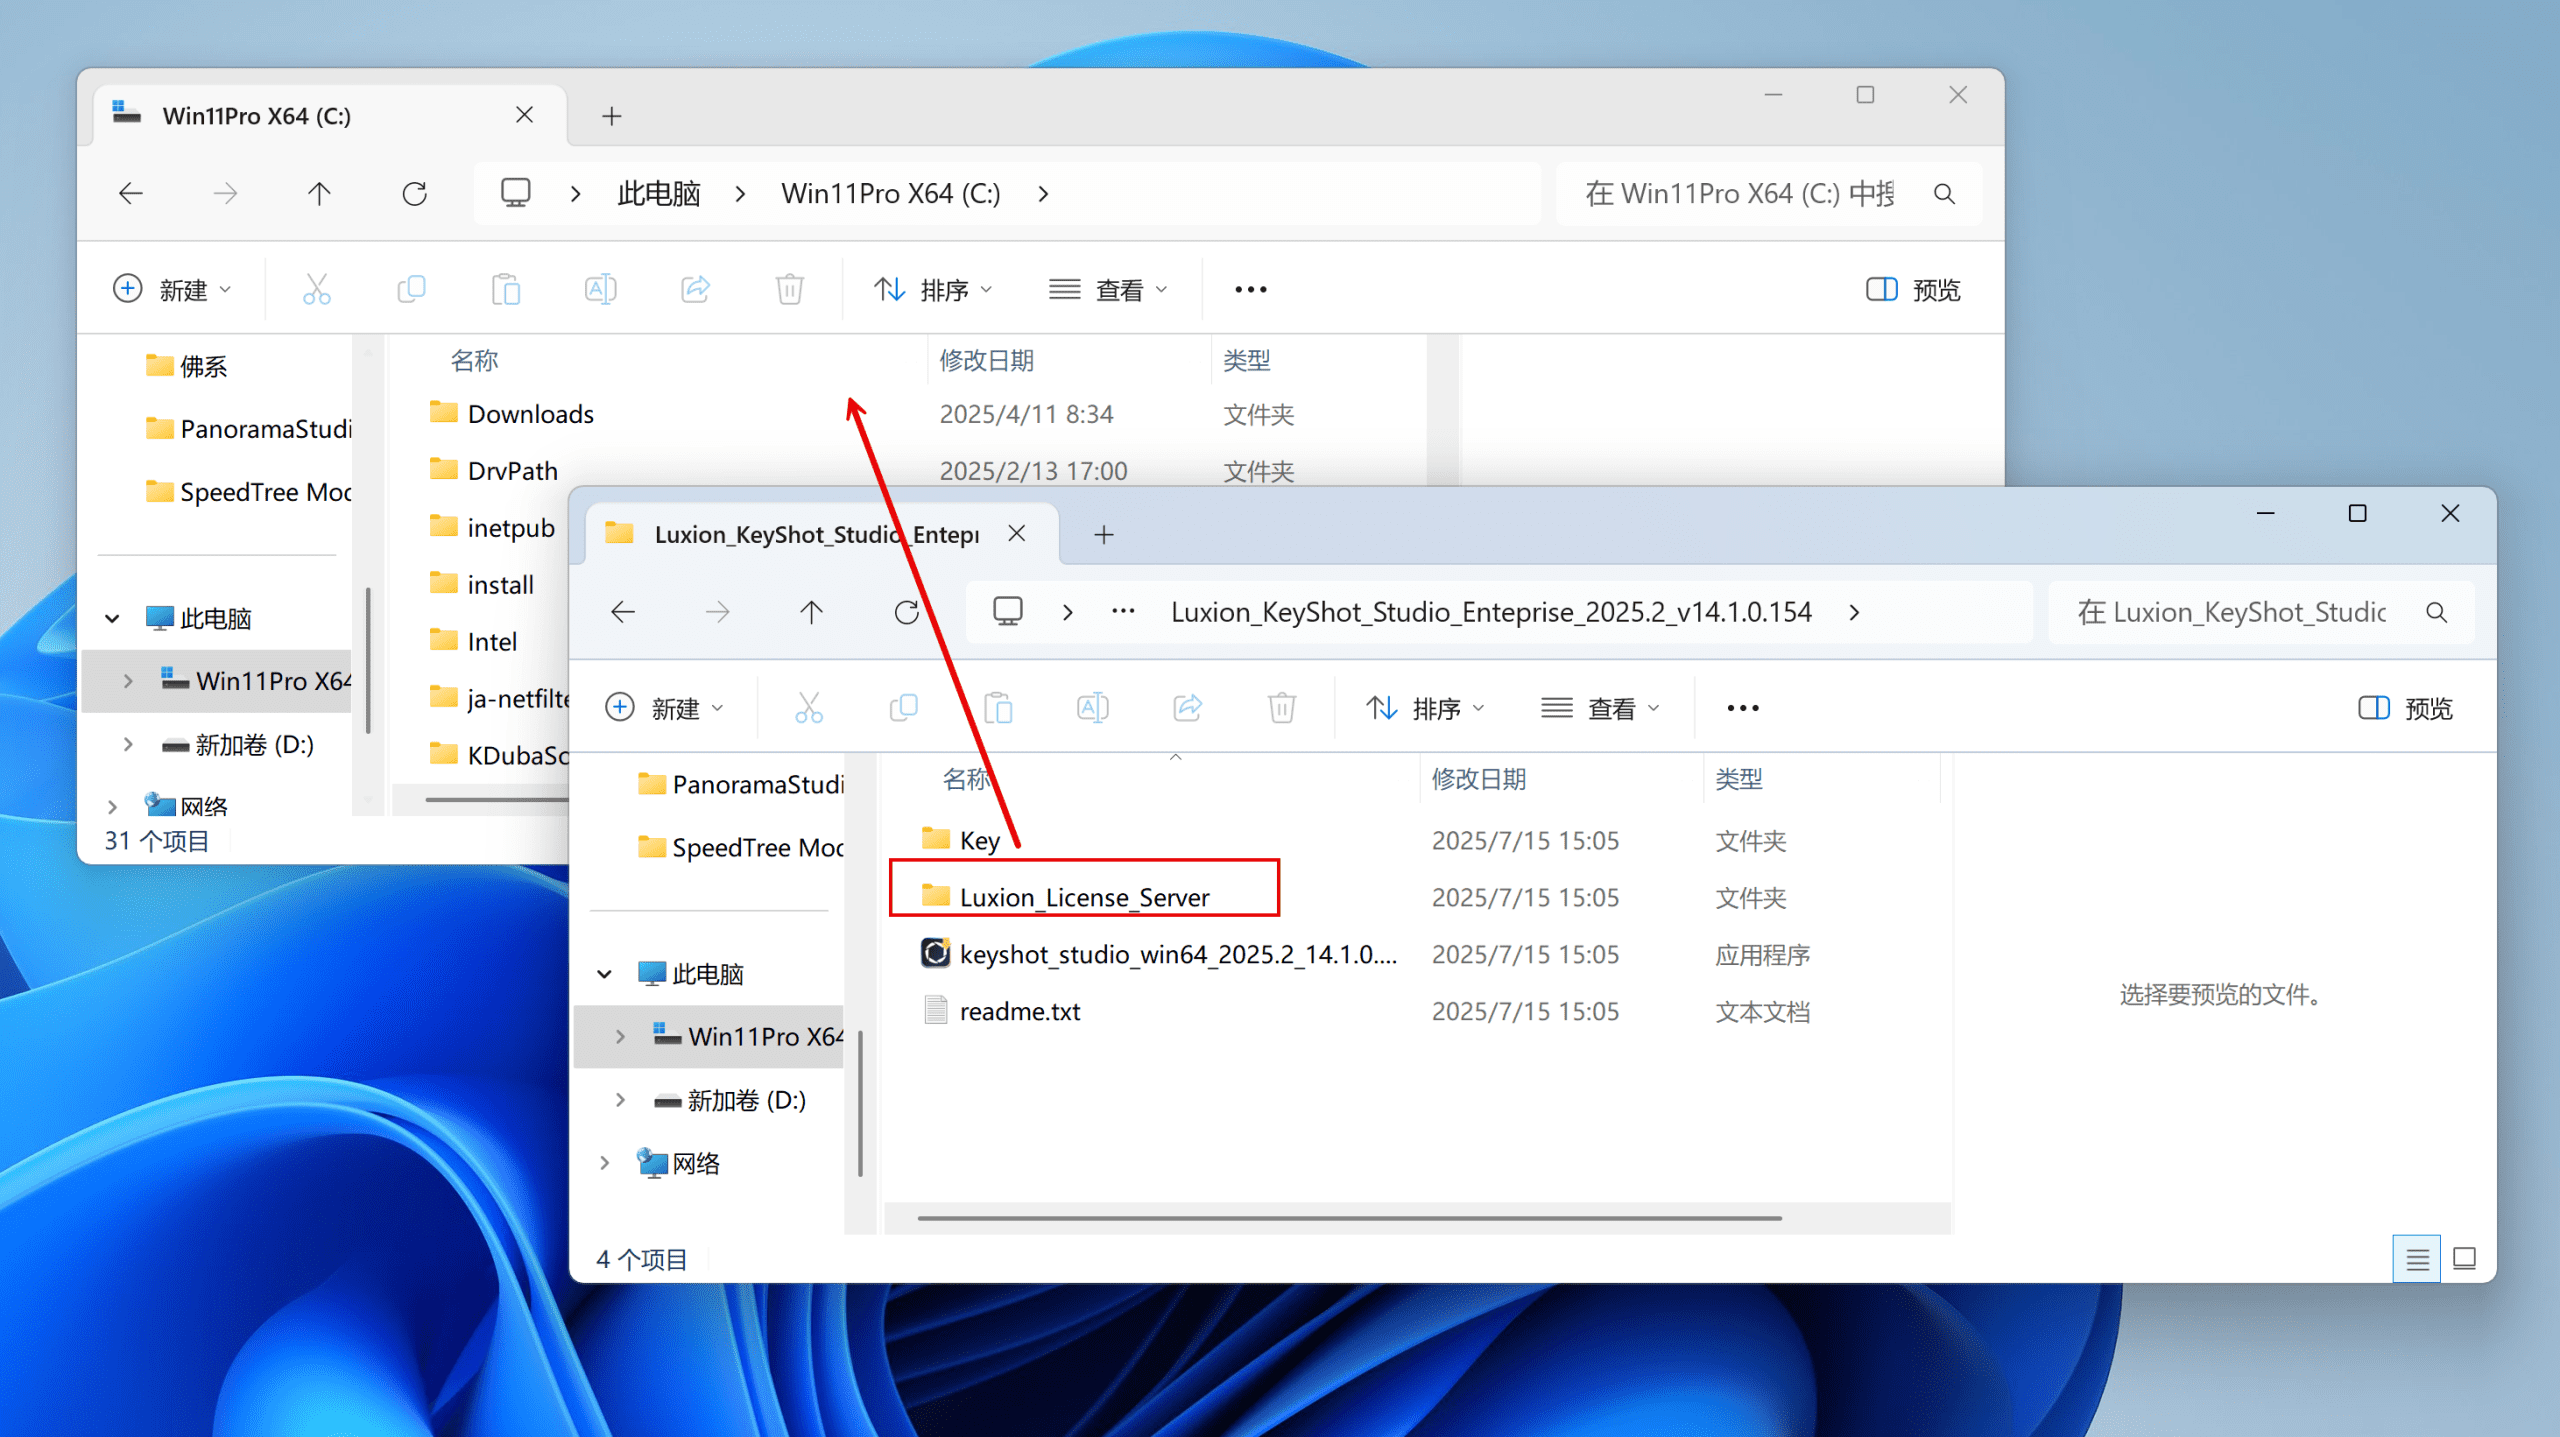This screenshot has height=1437, width=2560.
Task: Click the Delete trash icon in front window
Action: click(x=1281, y=708)
